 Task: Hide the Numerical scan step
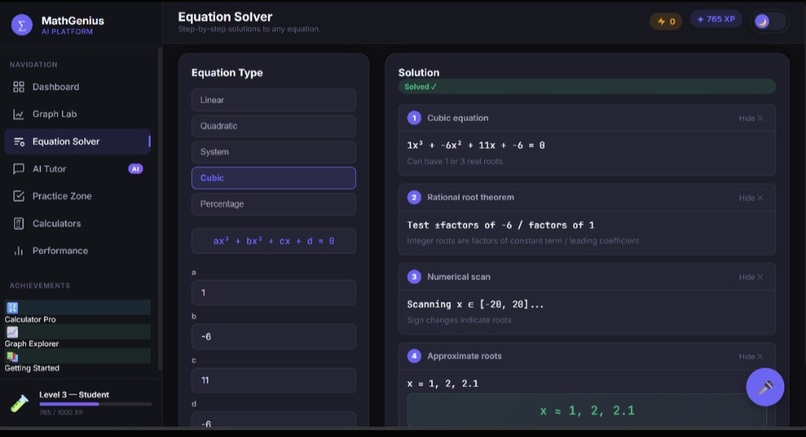coord(750,277)
